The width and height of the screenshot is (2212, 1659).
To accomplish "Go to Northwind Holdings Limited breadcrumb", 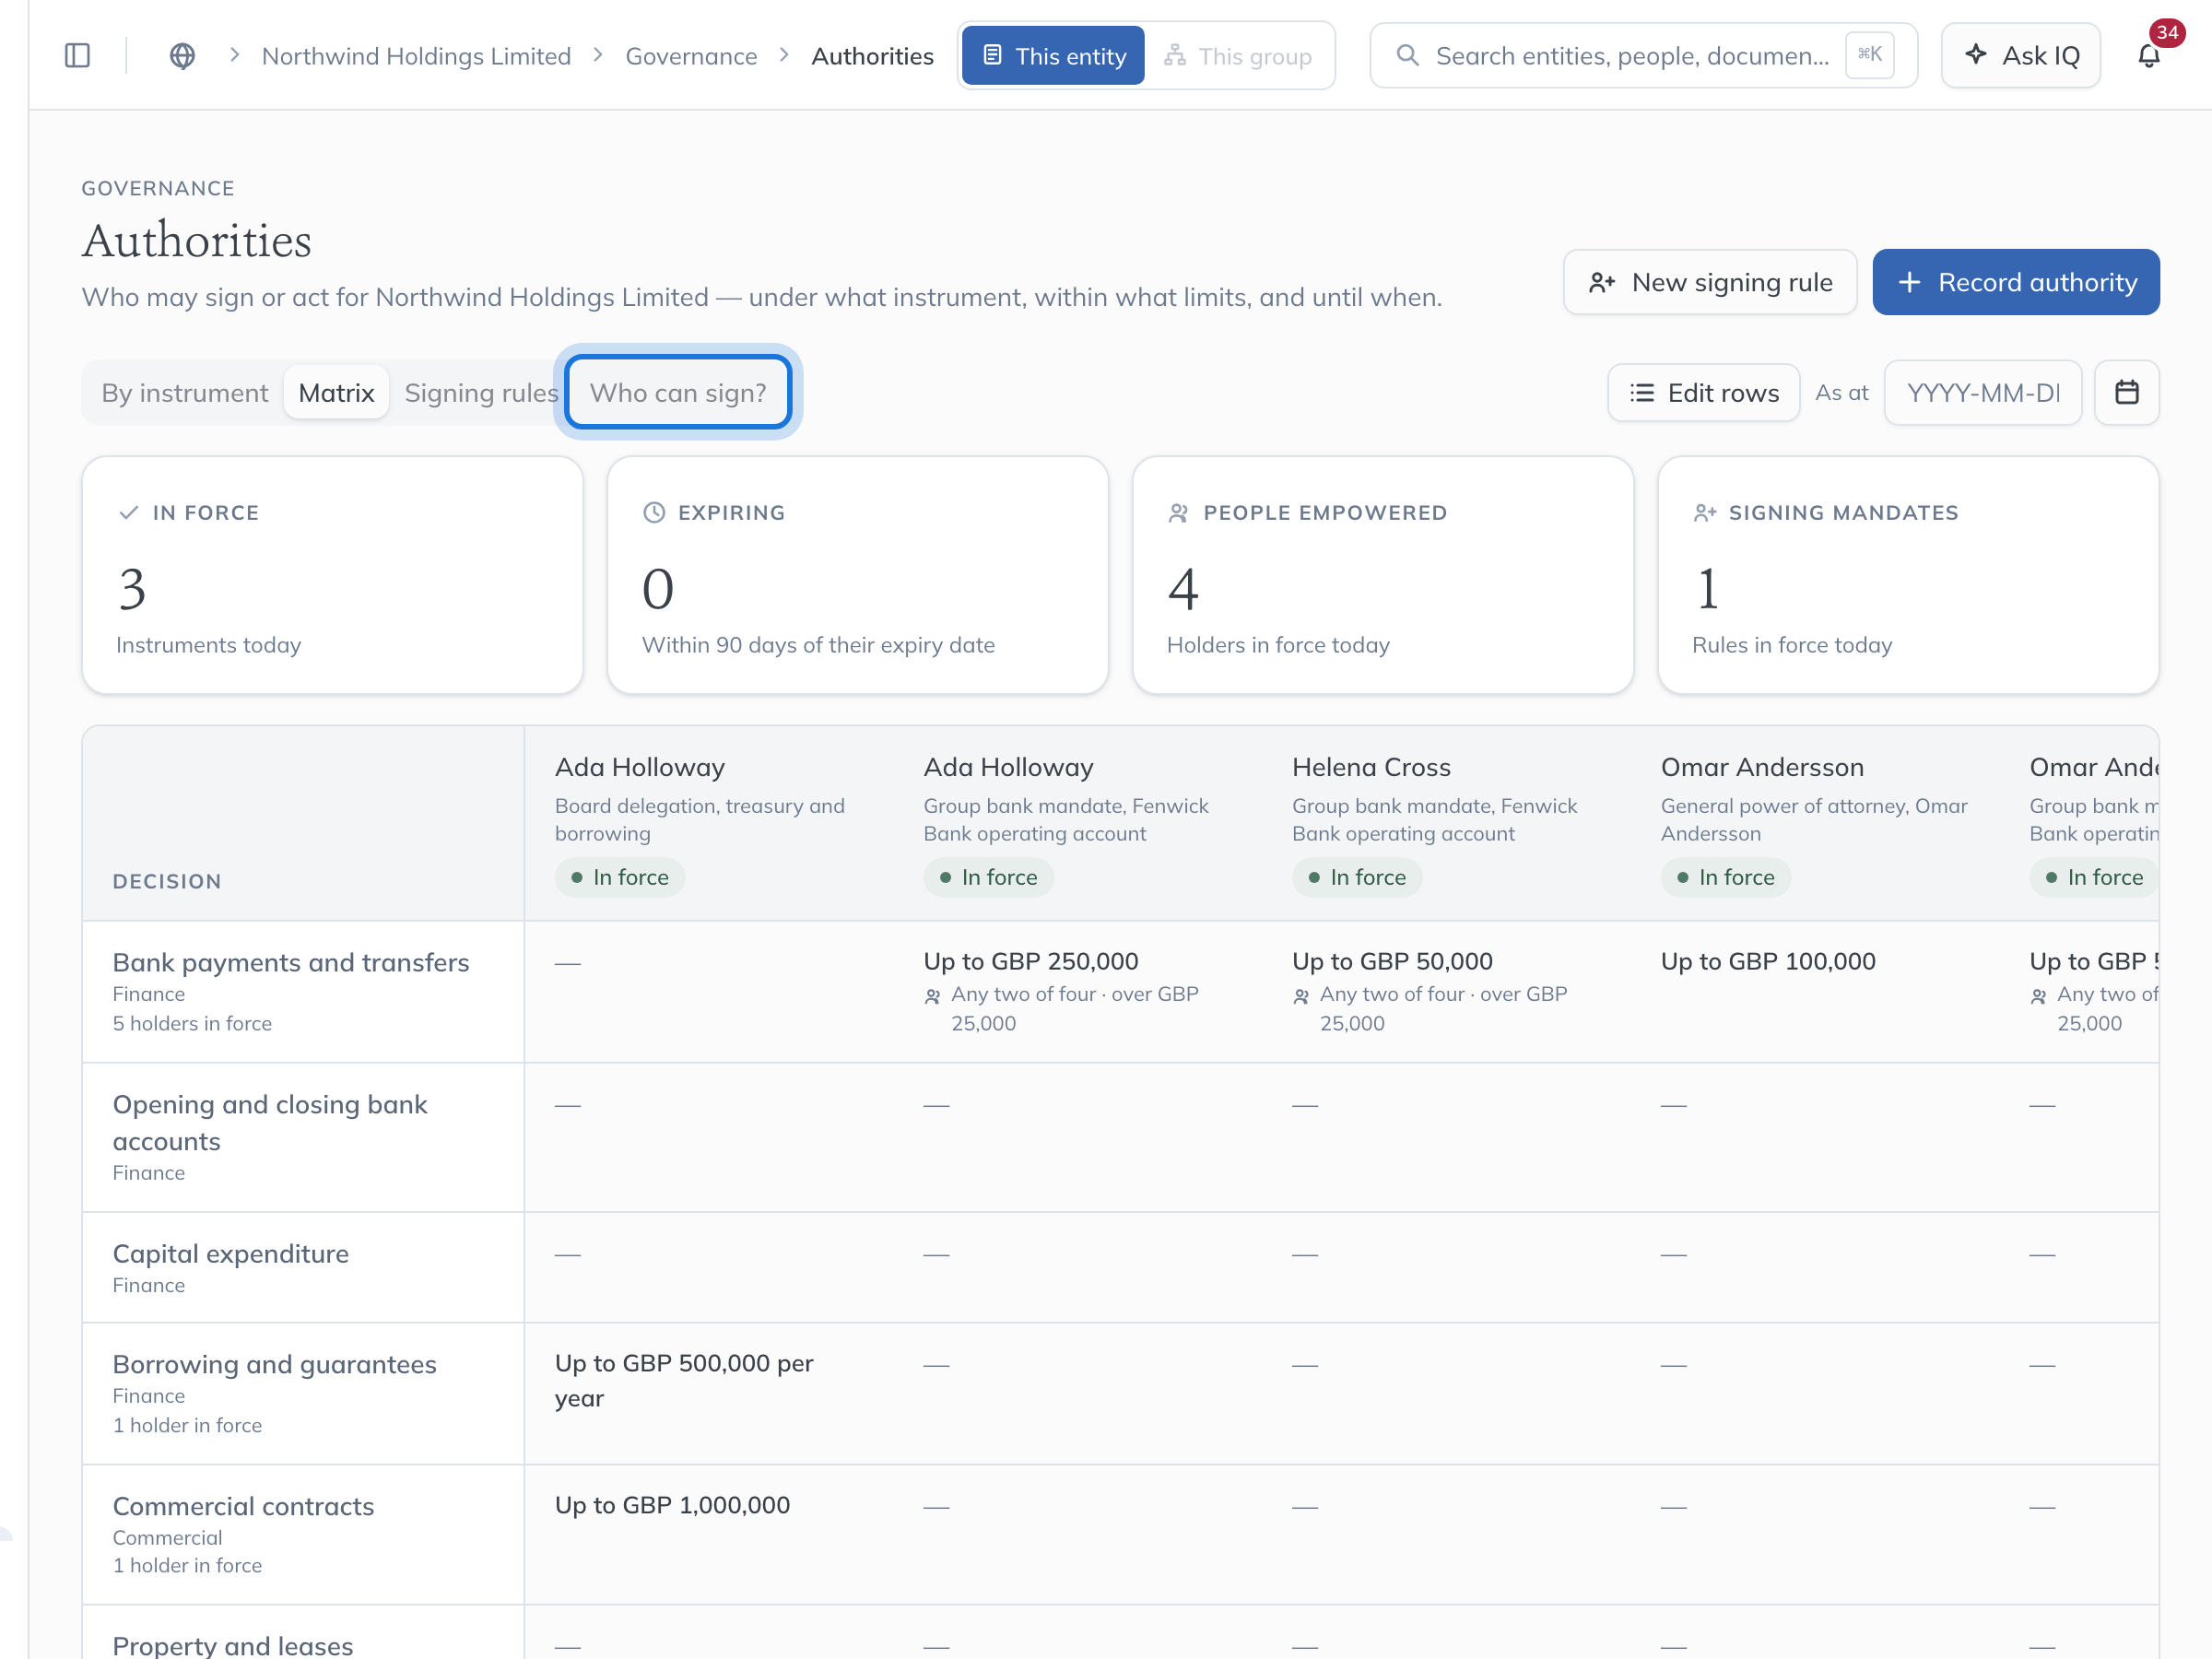I will (x=416, y=56).
